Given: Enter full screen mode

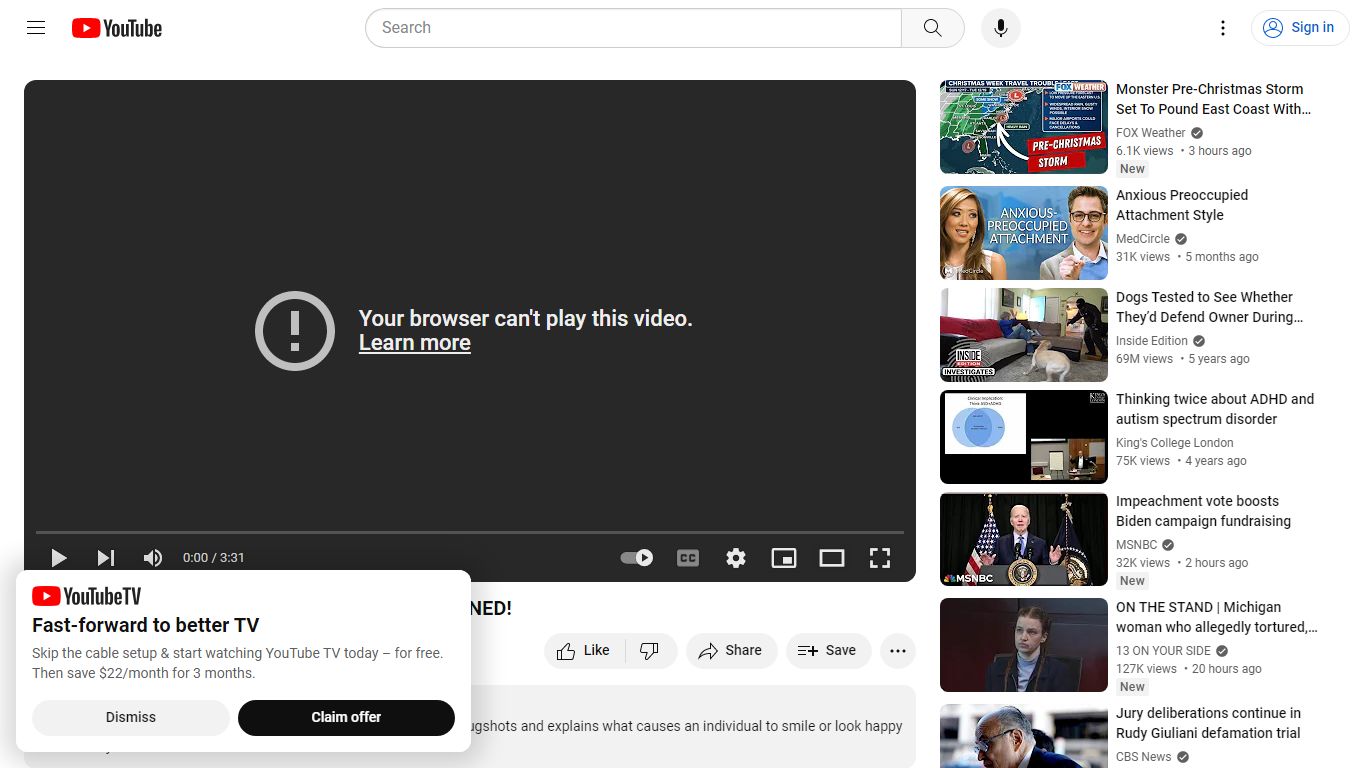Looking at the screenshot, I should (880, 558).
